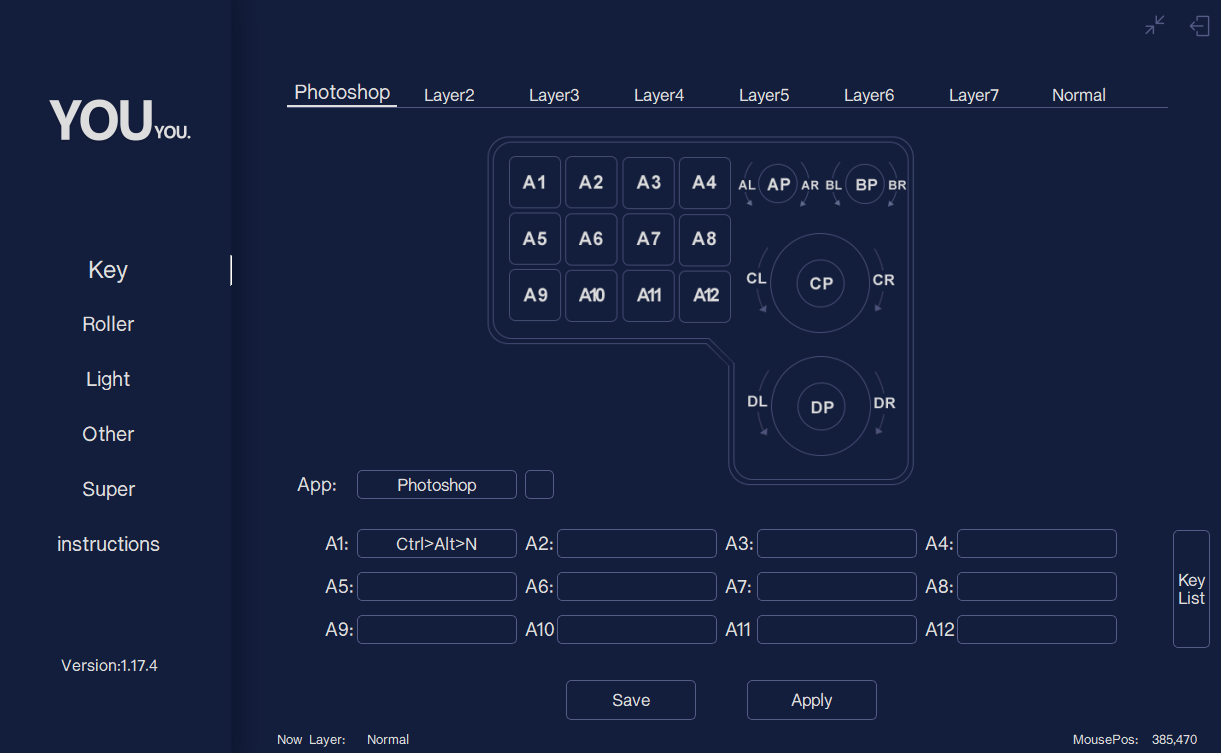This screenshot has width=1221, height=753.
Task: Select the A3 key on device diagram
Action: tap(648, 182)
